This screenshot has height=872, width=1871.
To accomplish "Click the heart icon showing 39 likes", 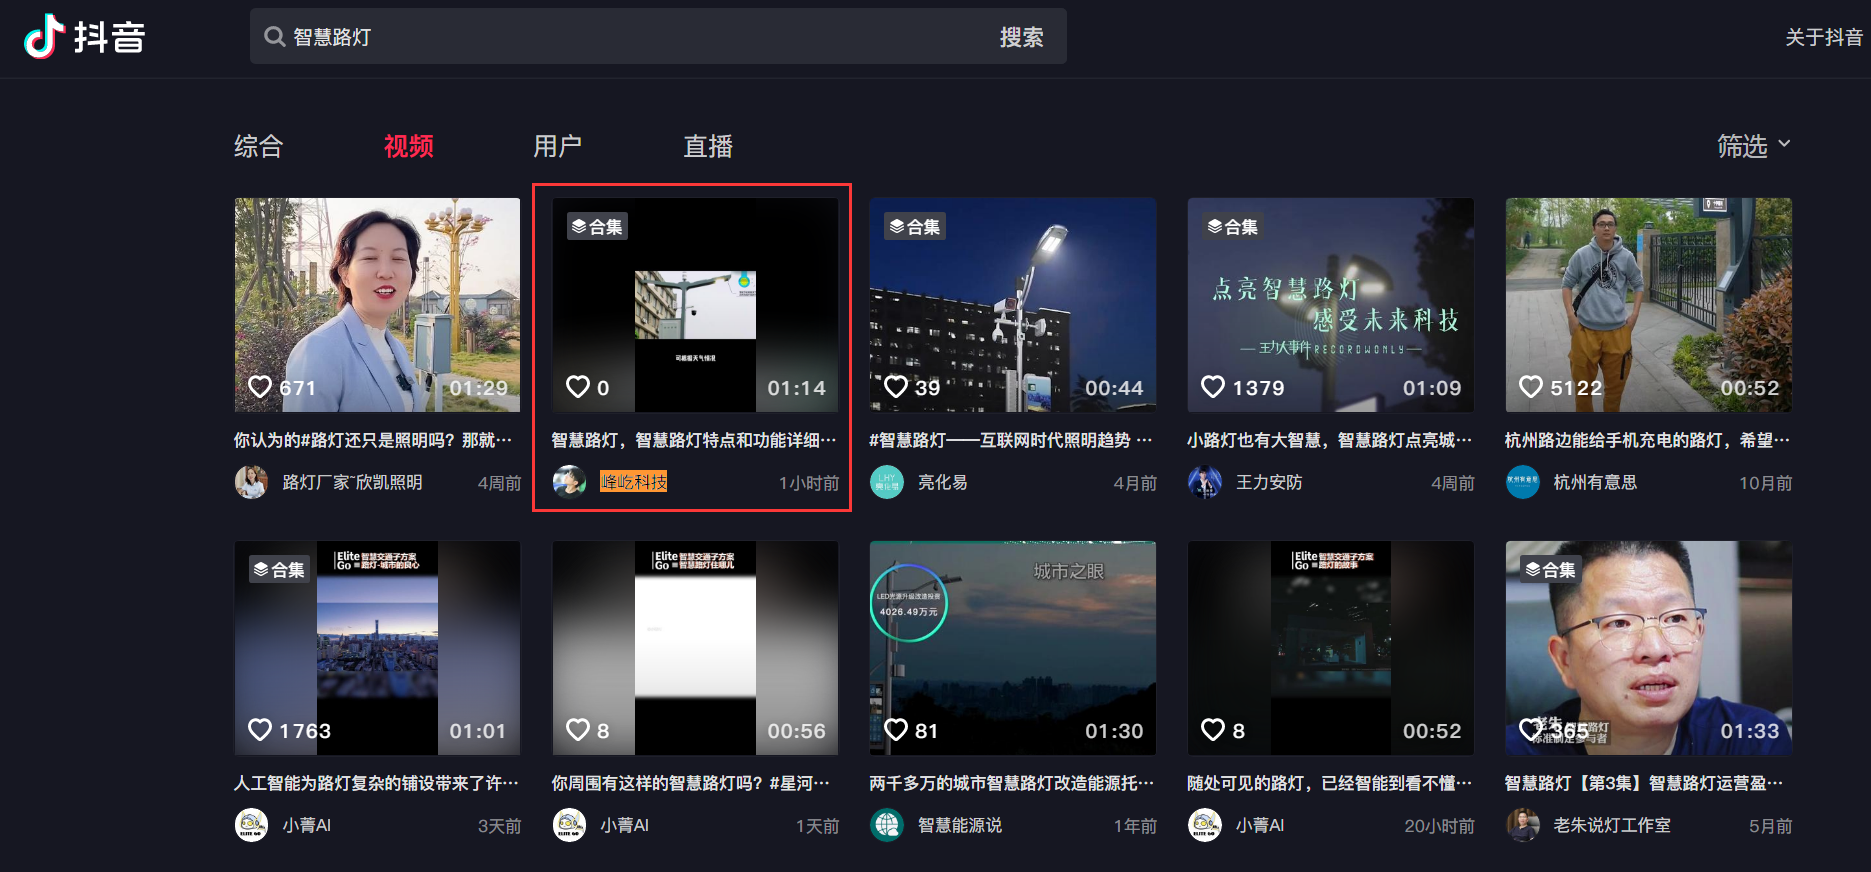I will pyautogui.click(x=896, y=387).
